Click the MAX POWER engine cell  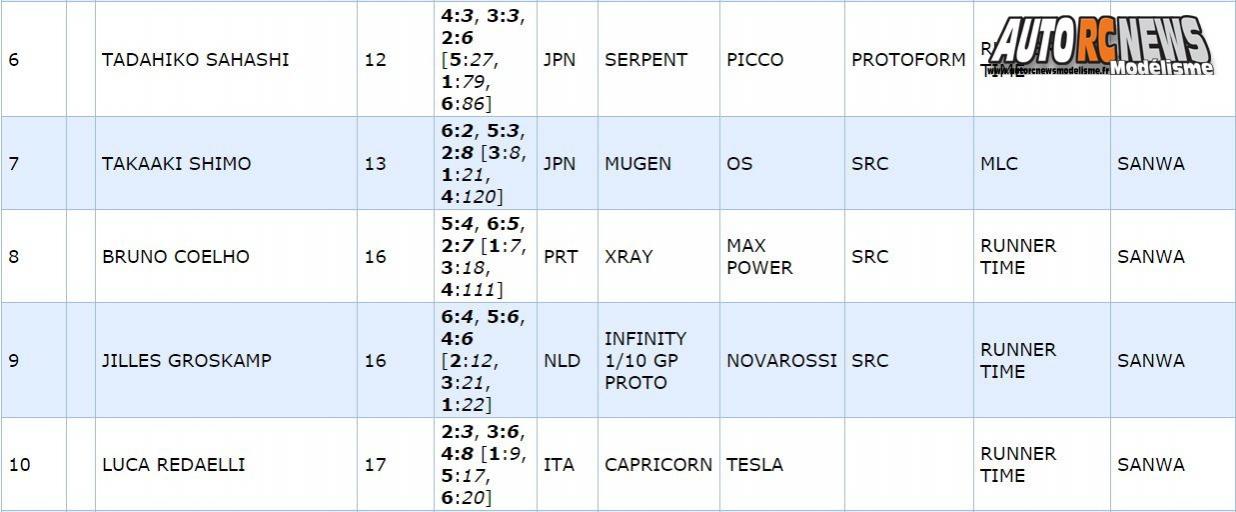click(759, 256)
